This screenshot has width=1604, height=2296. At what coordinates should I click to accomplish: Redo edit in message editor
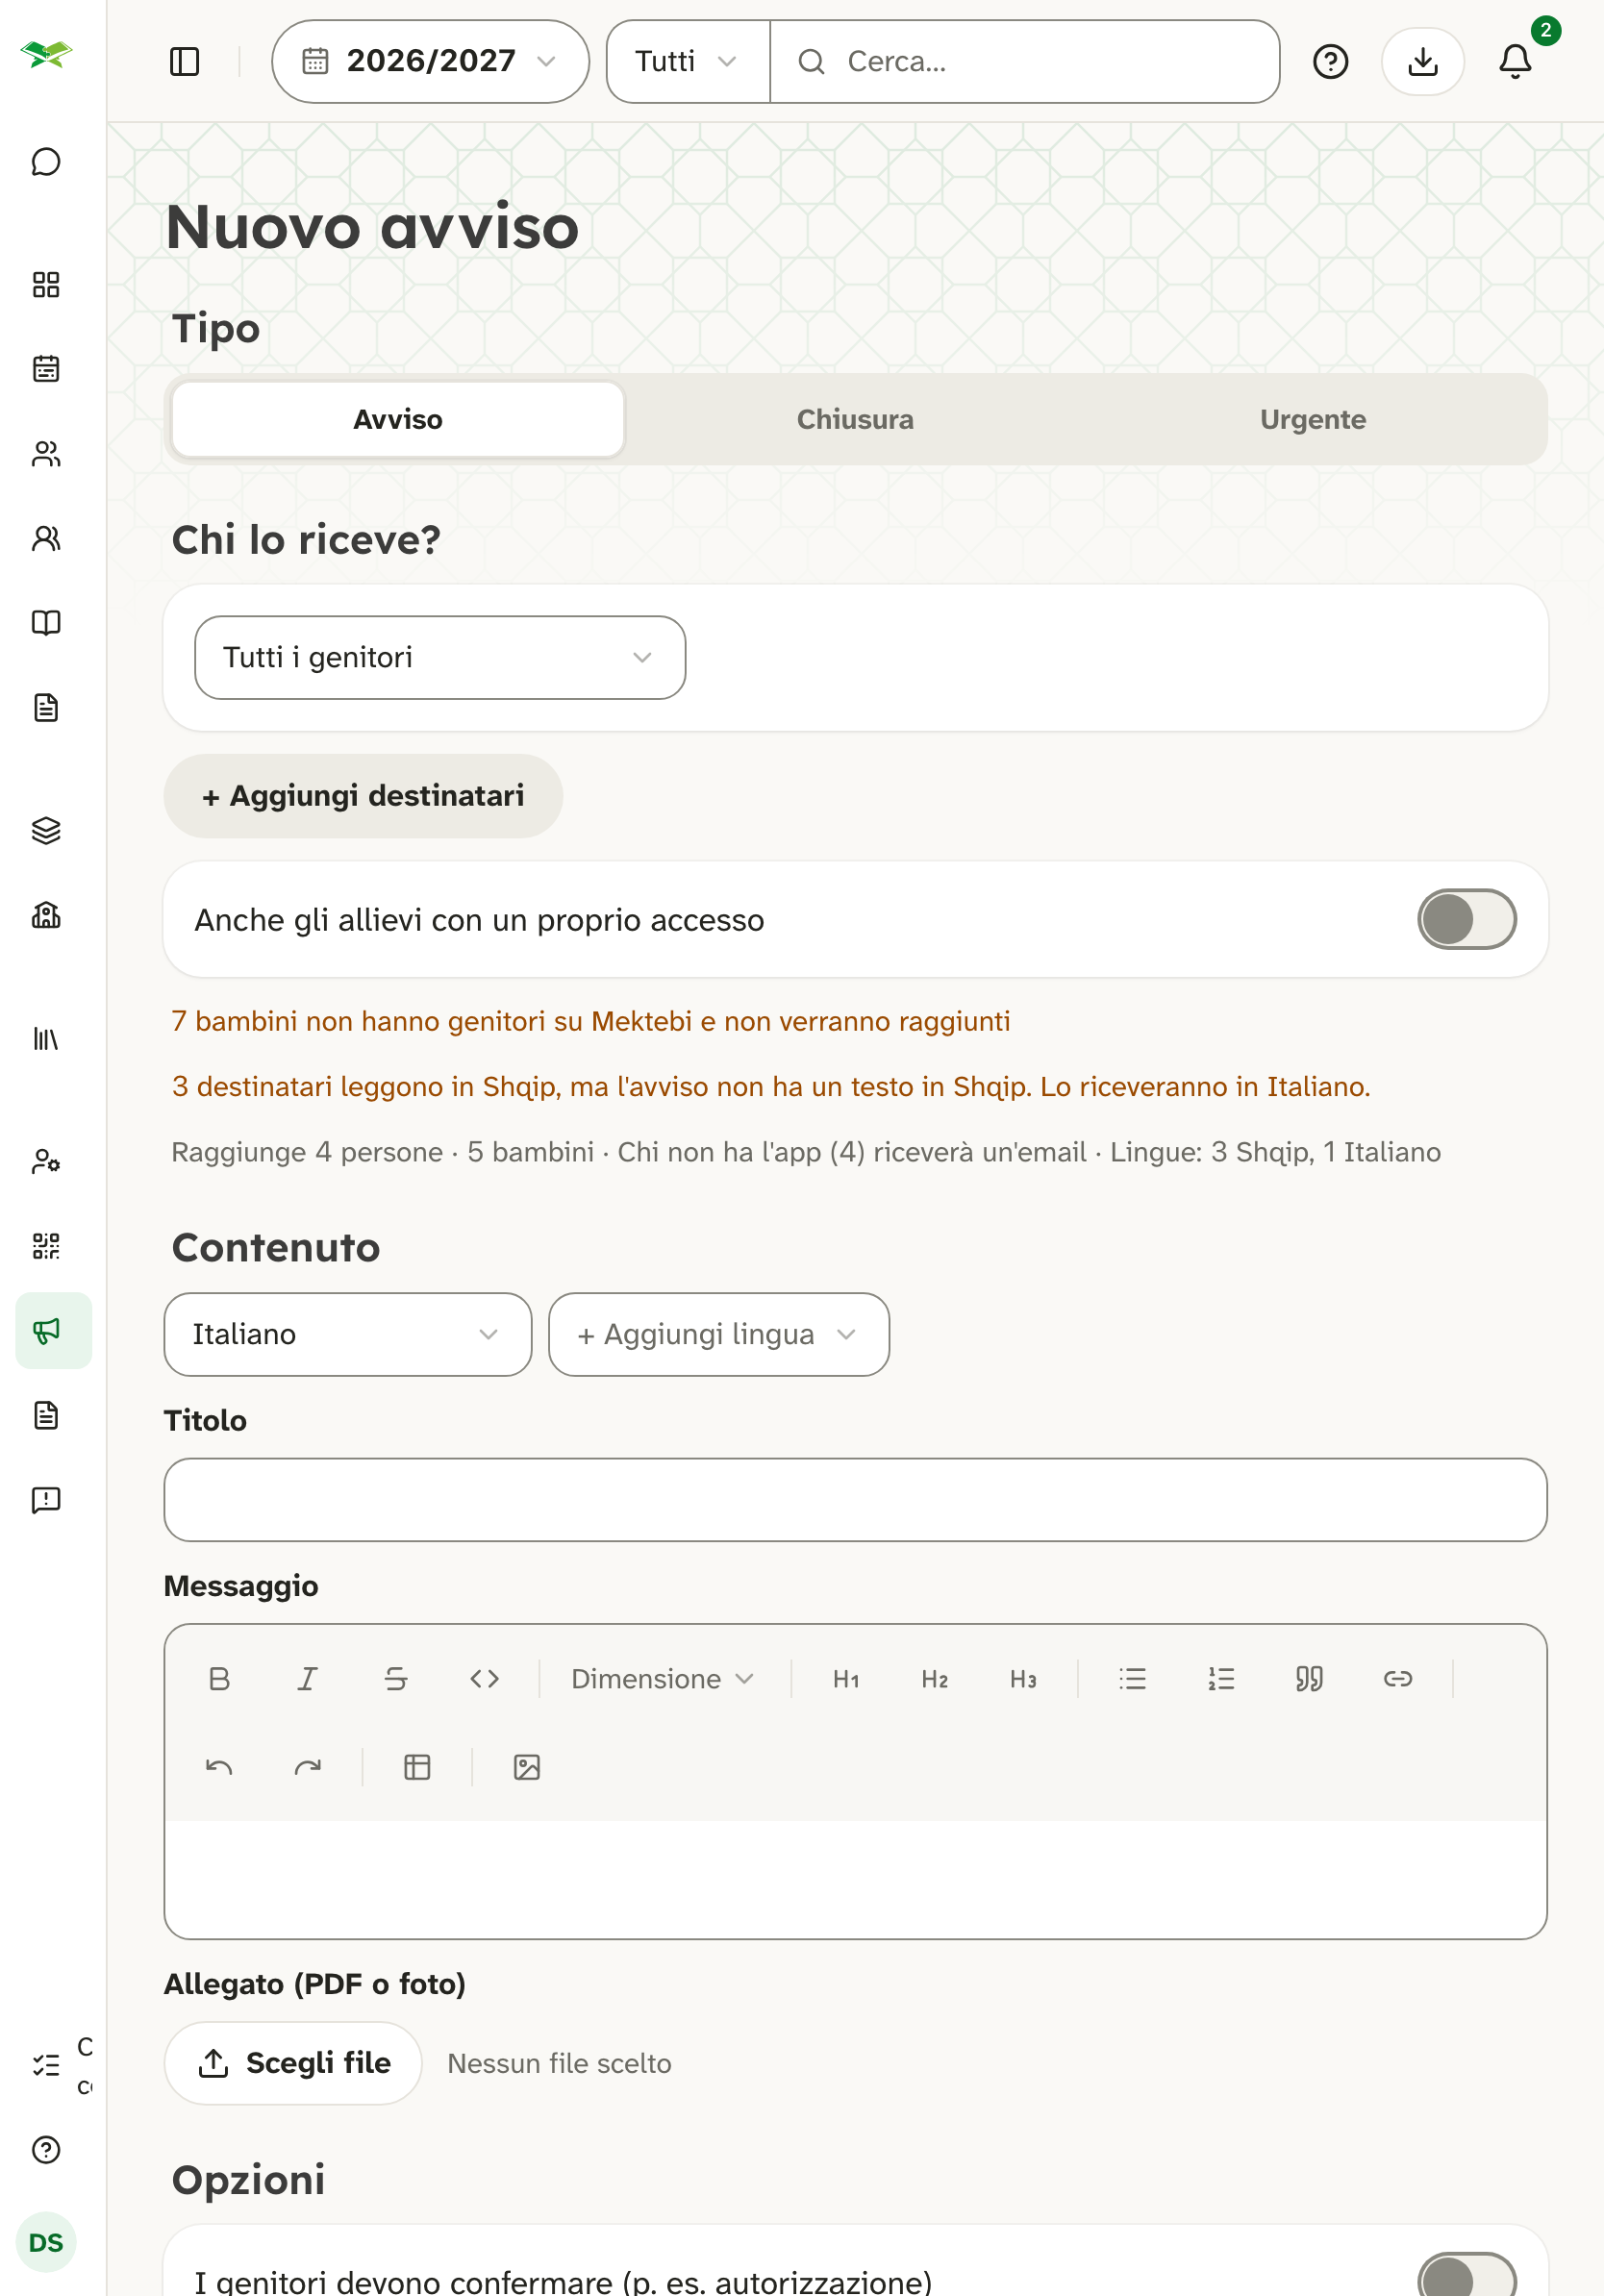(x=308, y=1768)
